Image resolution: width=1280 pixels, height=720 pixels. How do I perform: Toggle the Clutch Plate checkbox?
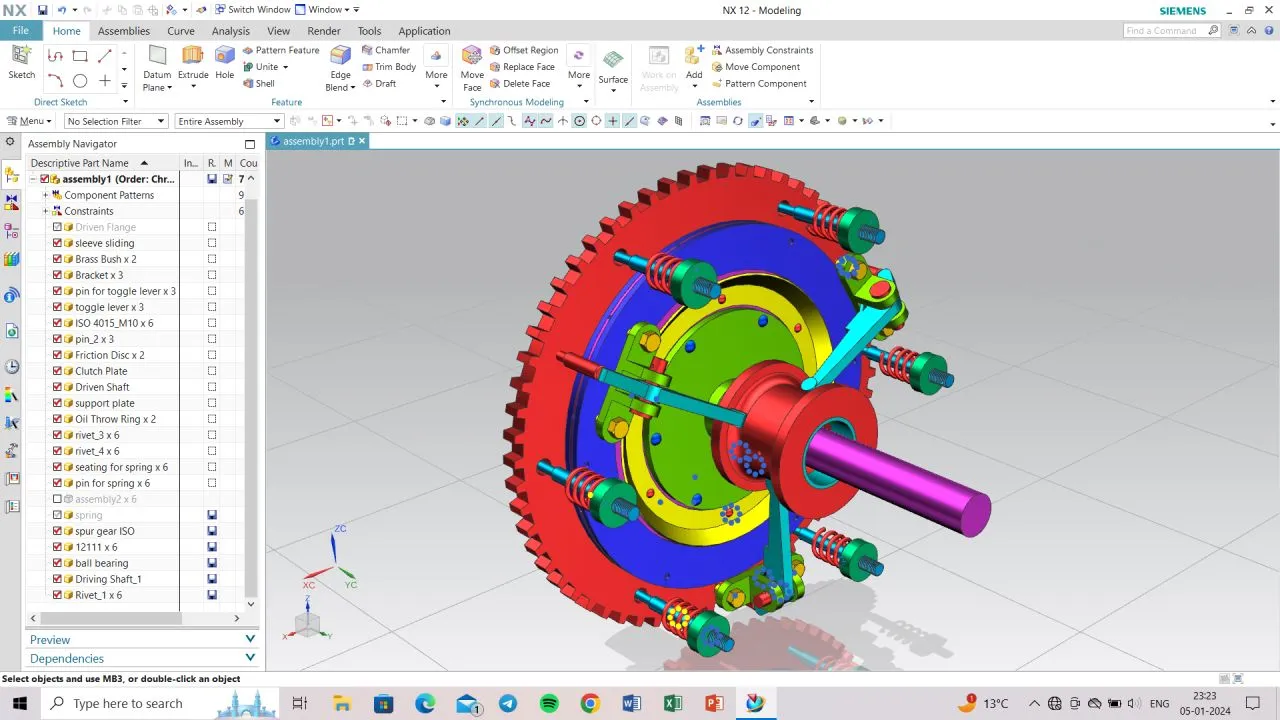pyautogui.click(x=57, y=371)
